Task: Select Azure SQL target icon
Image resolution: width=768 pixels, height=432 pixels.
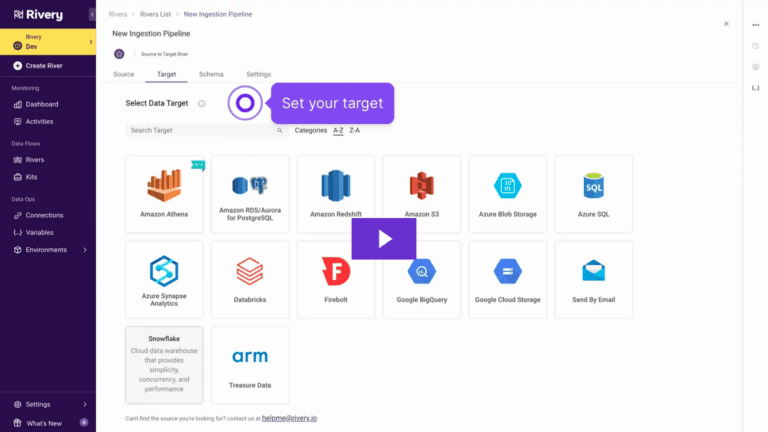Action: [x=594, y=187]
